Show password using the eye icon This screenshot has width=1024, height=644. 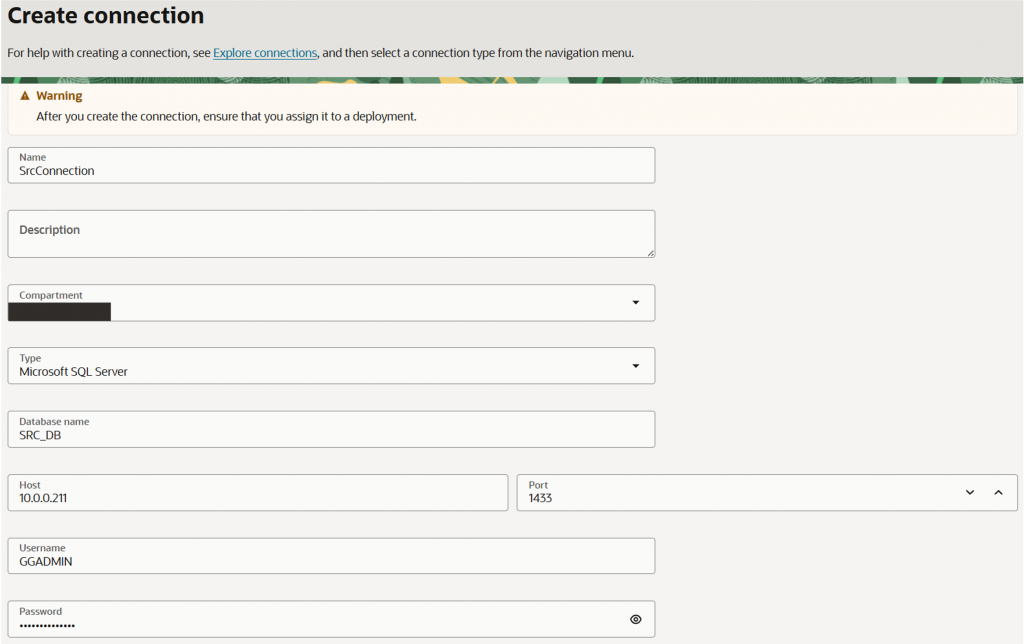pos(635,619)
